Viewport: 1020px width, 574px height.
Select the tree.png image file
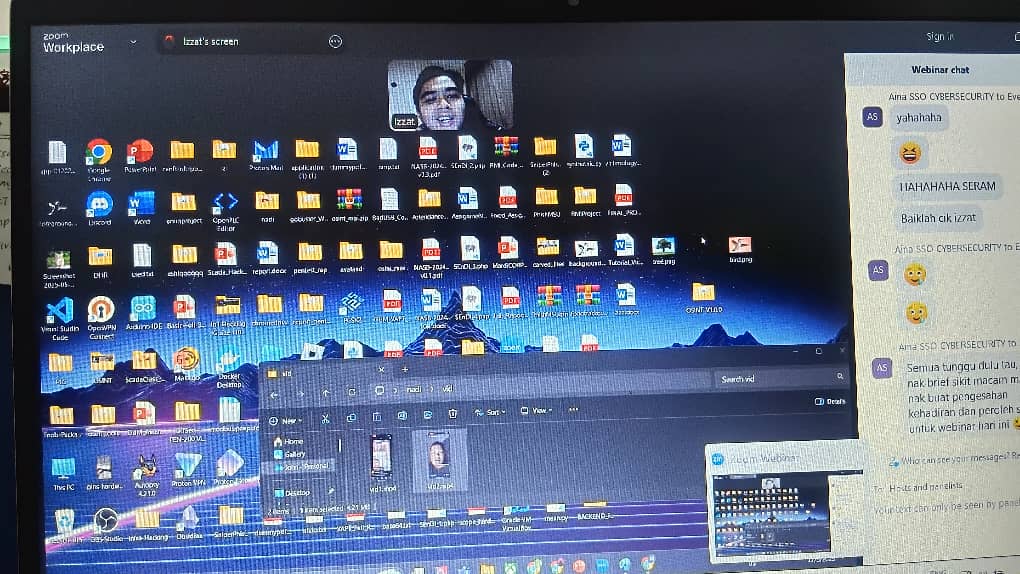click(663, 251)
